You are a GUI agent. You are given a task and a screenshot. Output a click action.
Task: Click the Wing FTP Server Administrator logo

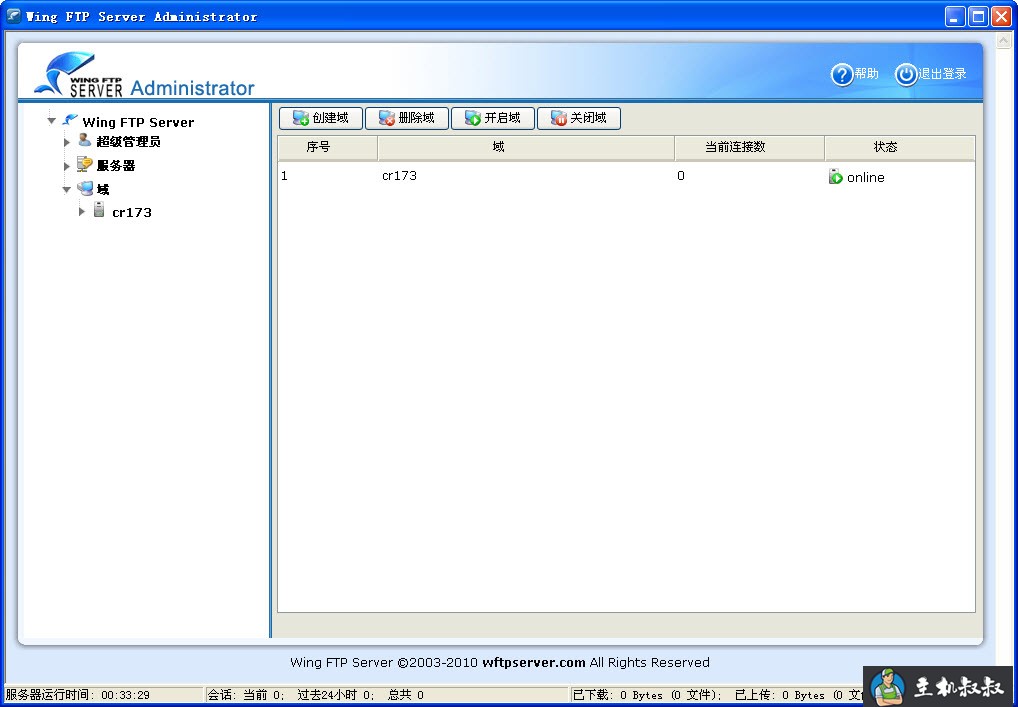click(144, 74)
